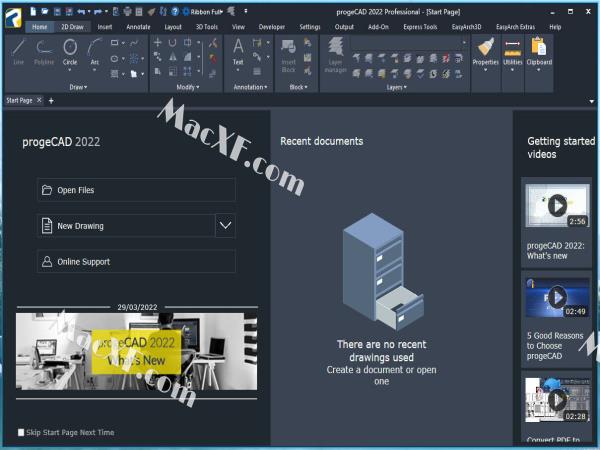This screenshot has width=600, height=450.
Task: Go to the EasyArch3D tab
Action: pos(466,27)
